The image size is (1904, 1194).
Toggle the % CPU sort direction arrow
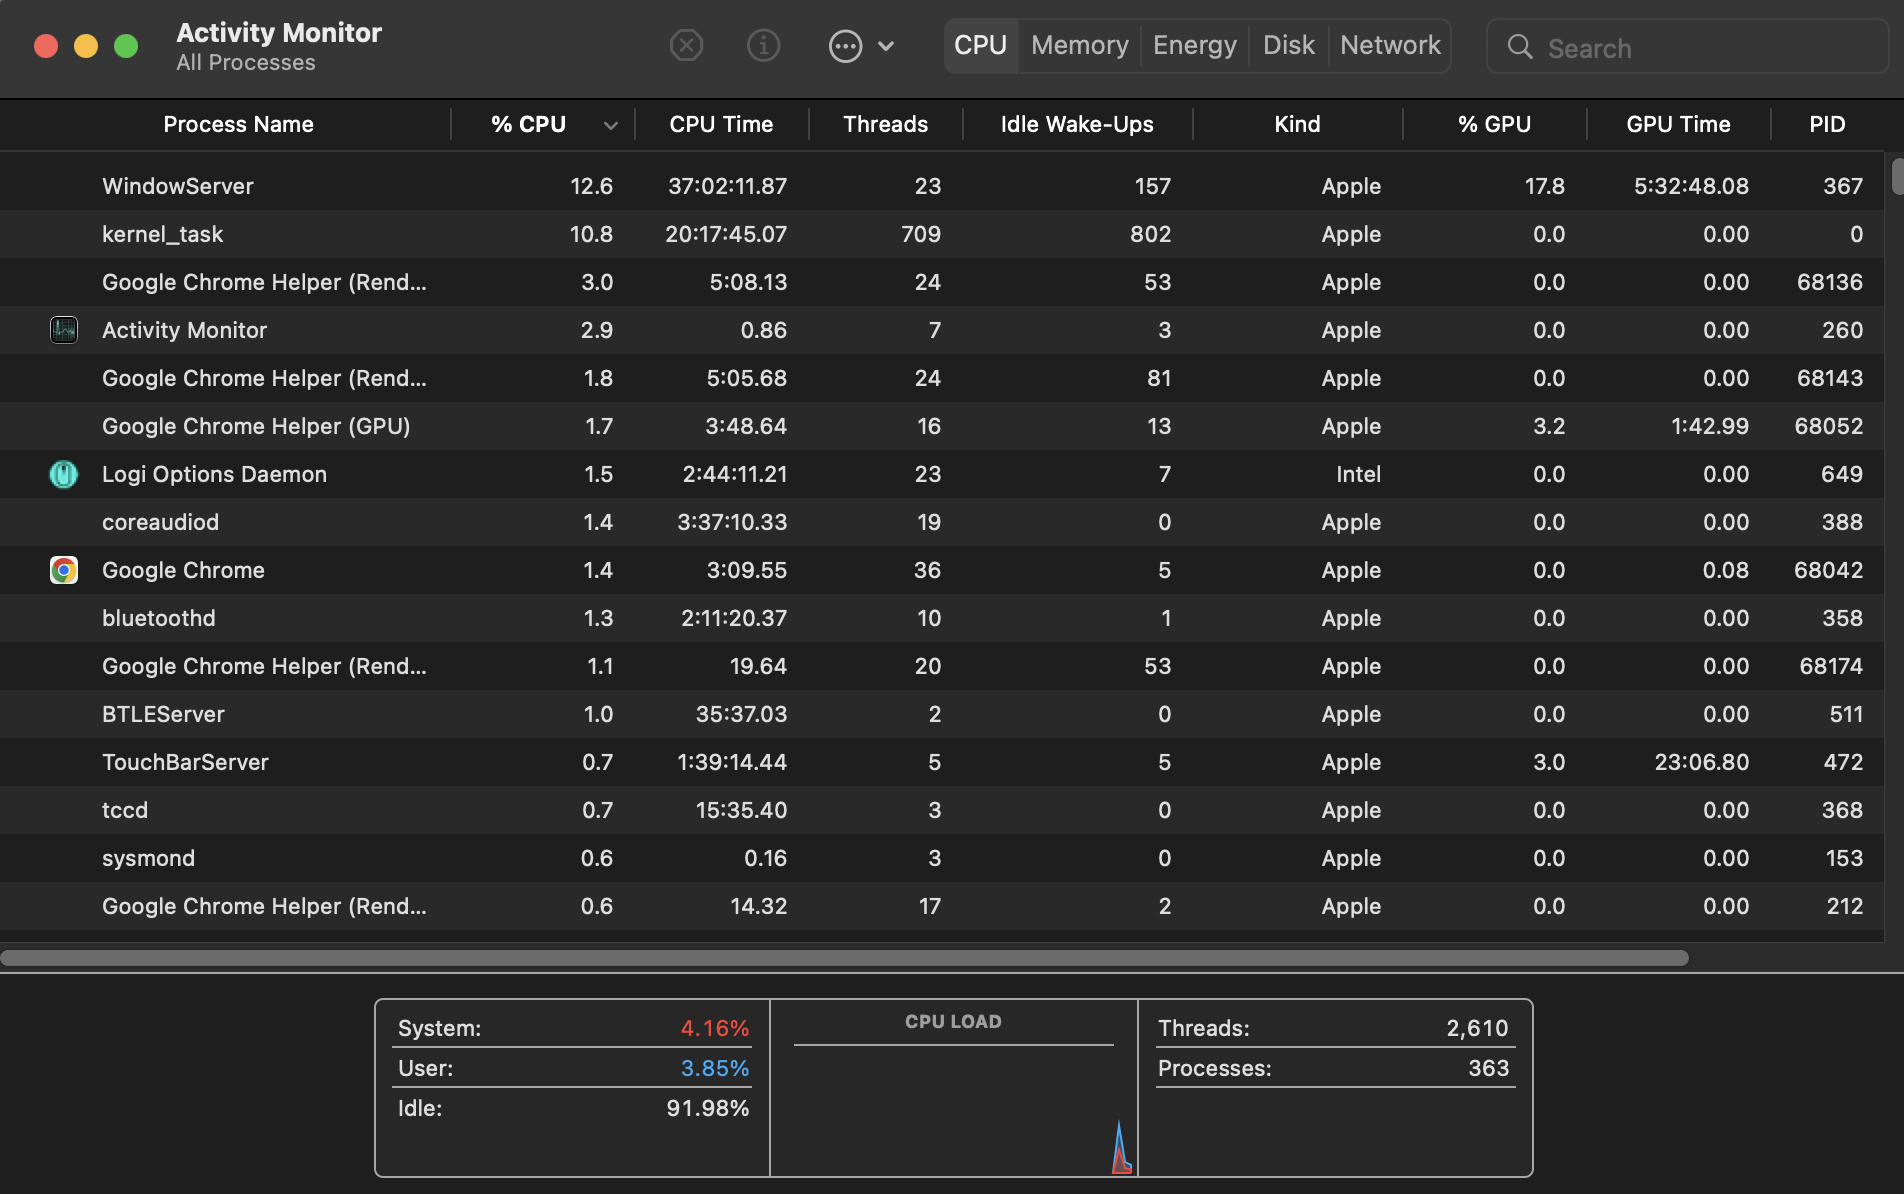pyautogui.click(x=611, y=126)
